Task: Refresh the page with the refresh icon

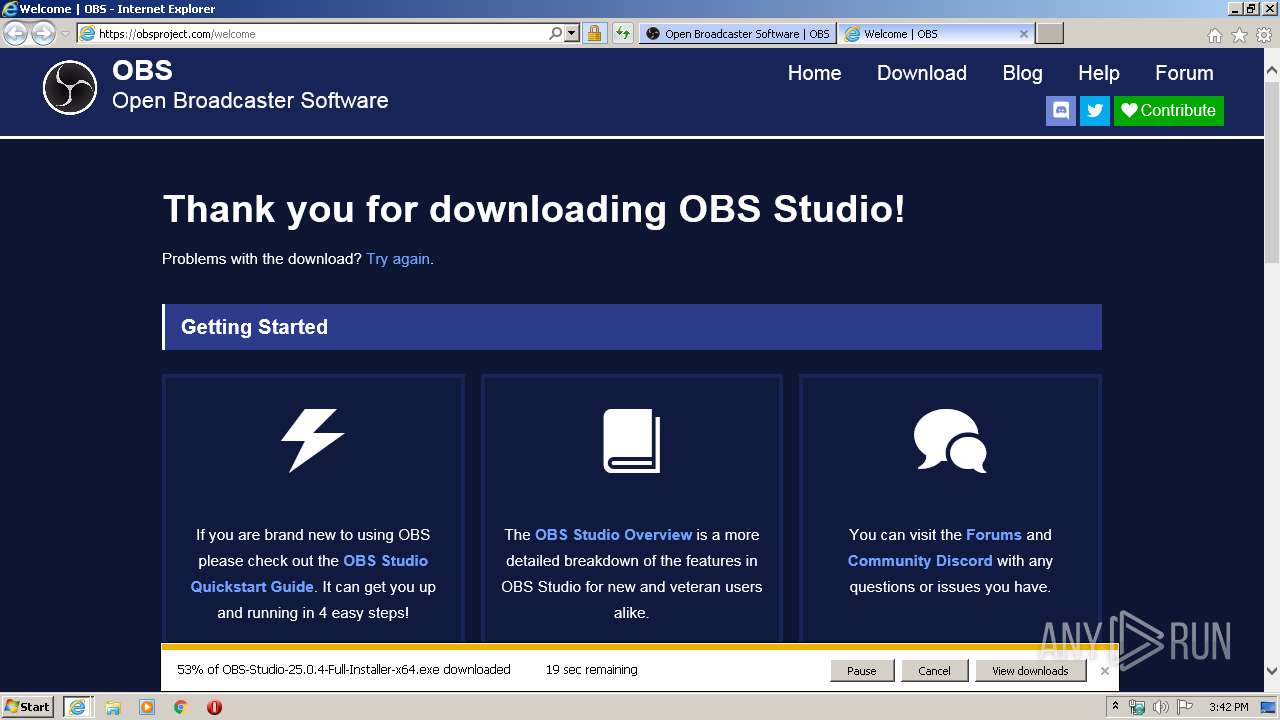Action: [623, 33]
